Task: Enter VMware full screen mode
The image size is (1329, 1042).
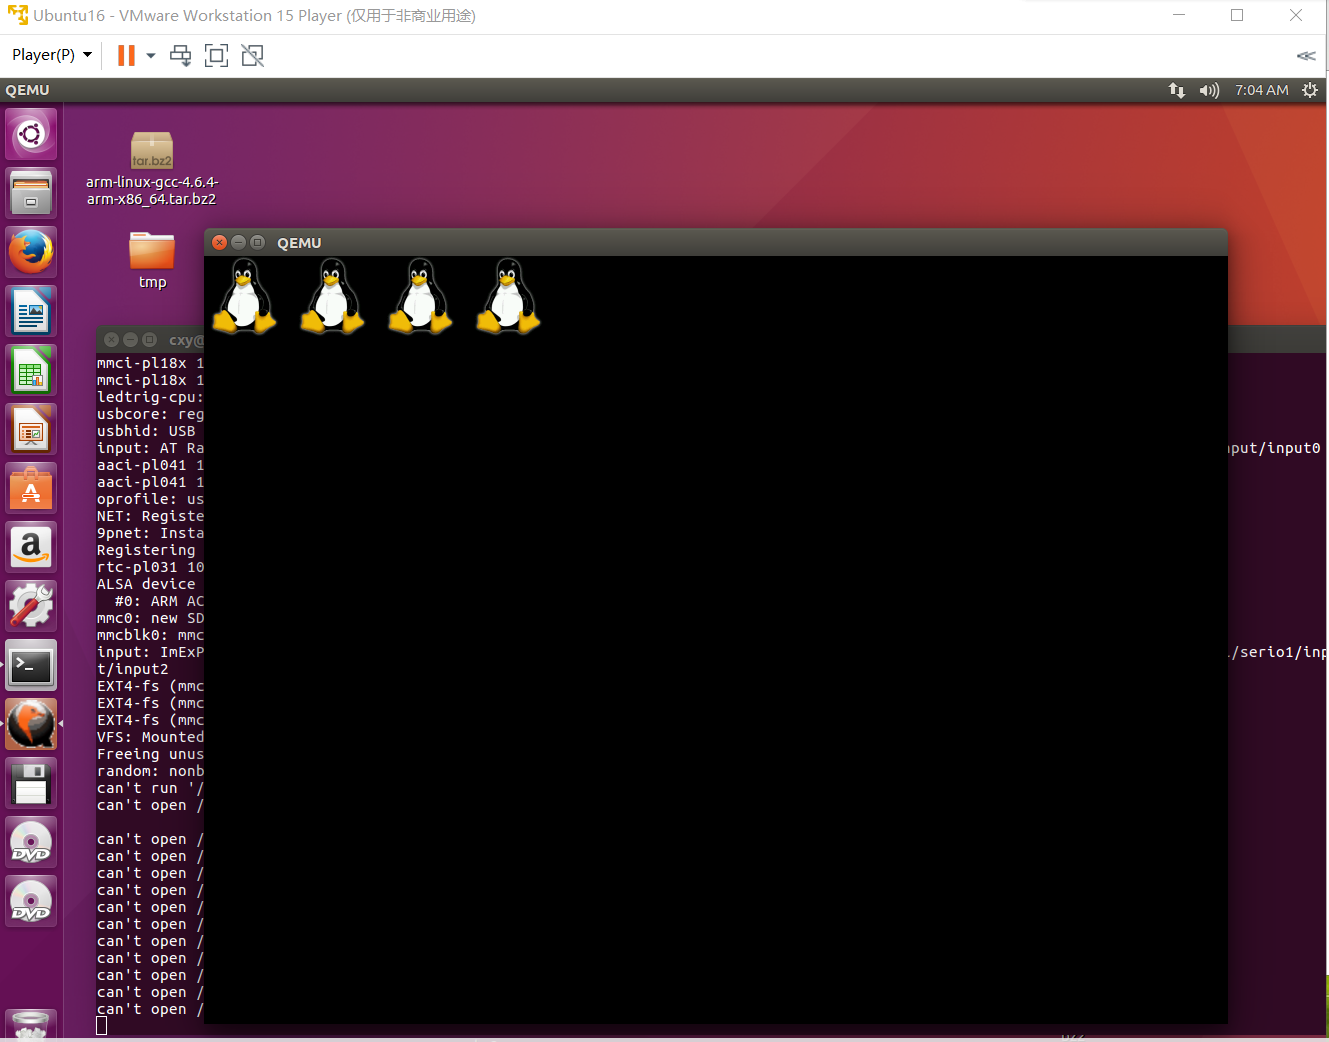Action: (x=216, y=55)
